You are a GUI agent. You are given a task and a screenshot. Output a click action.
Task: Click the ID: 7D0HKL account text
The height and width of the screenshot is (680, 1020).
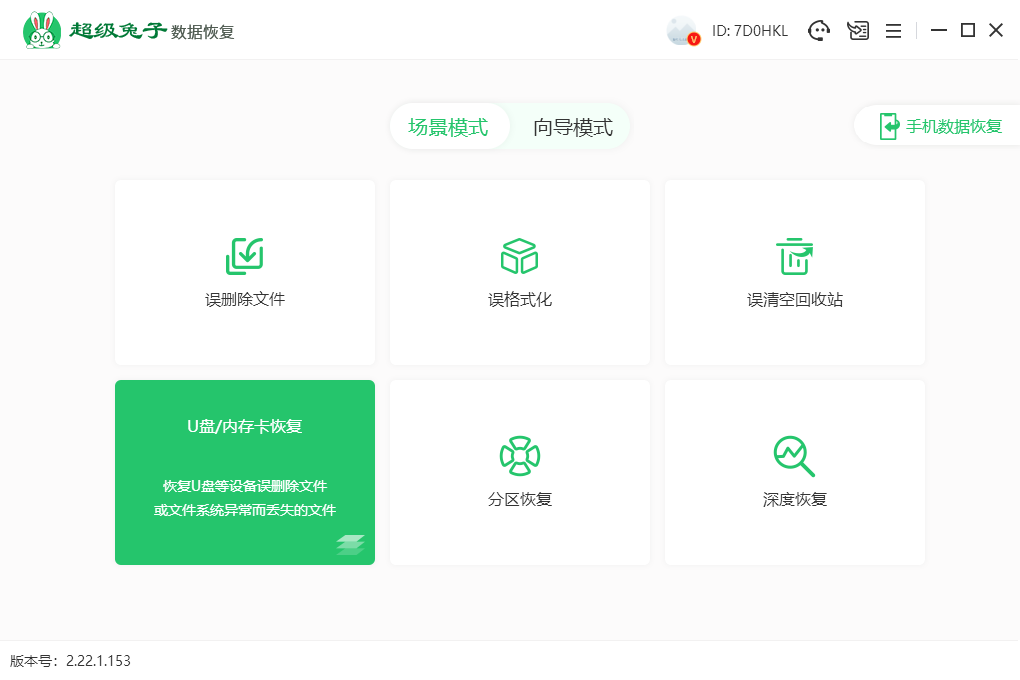pyautogui.click(x=750, y=31)
